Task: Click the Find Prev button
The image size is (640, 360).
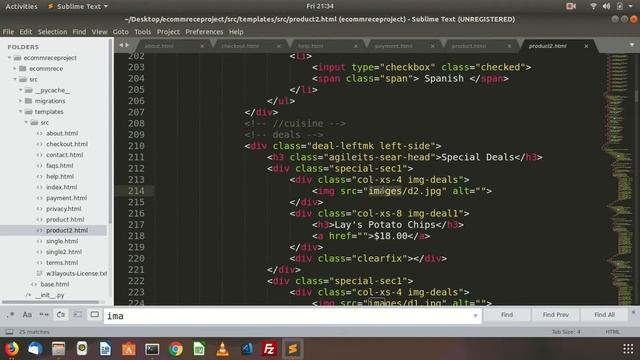Action: click(x=556, y=315)
